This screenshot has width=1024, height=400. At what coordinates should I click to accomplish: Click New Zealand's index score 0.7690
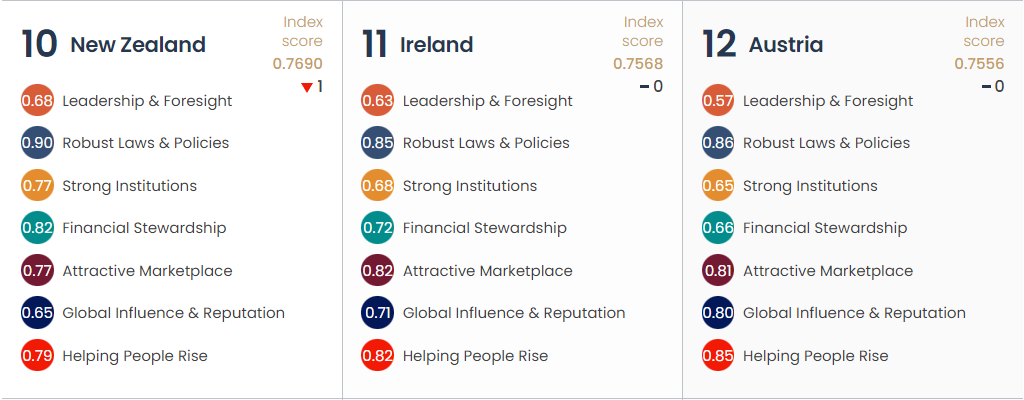point(298,64)
